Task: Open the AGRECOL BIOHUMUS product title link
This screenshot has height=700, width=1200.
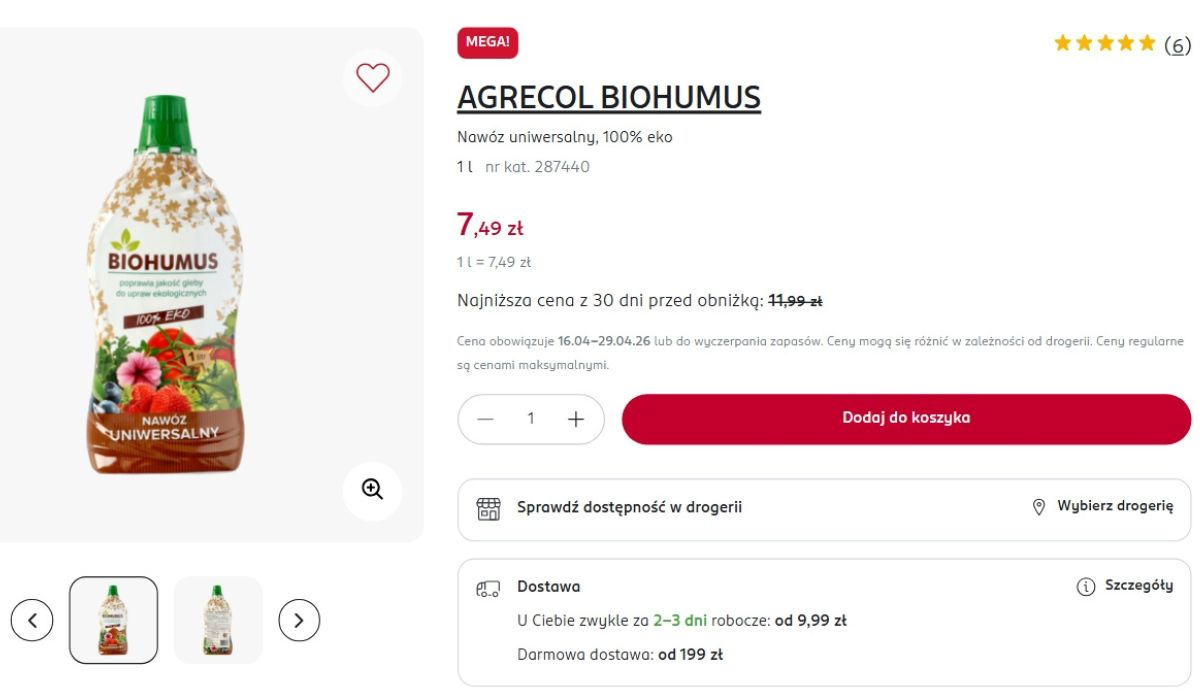Action: 608,98
